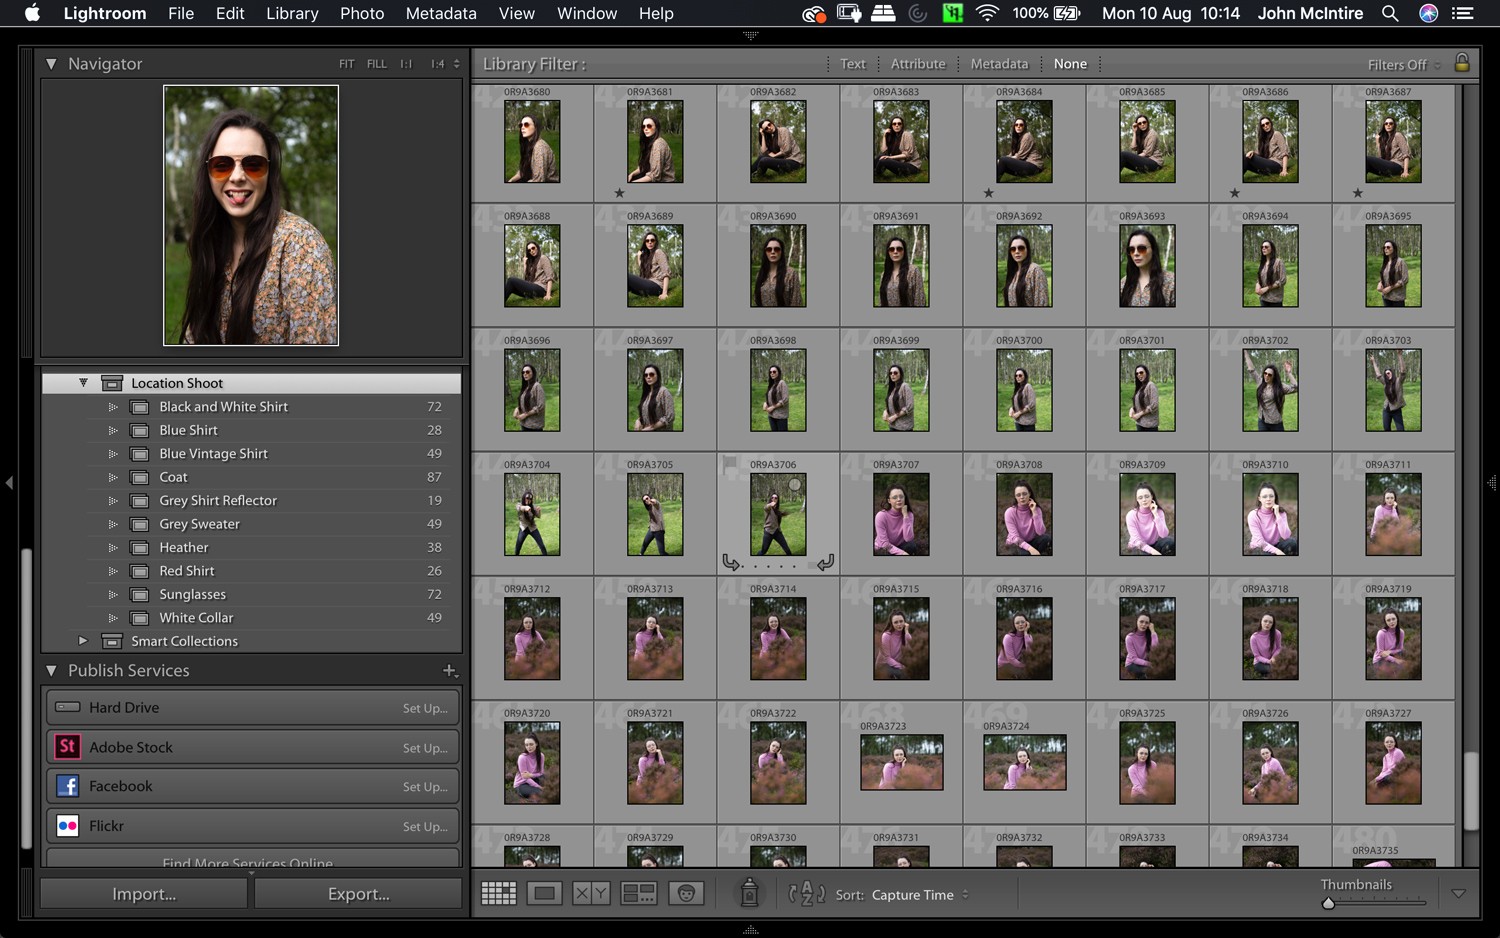Activate Survey view mode

638,892
